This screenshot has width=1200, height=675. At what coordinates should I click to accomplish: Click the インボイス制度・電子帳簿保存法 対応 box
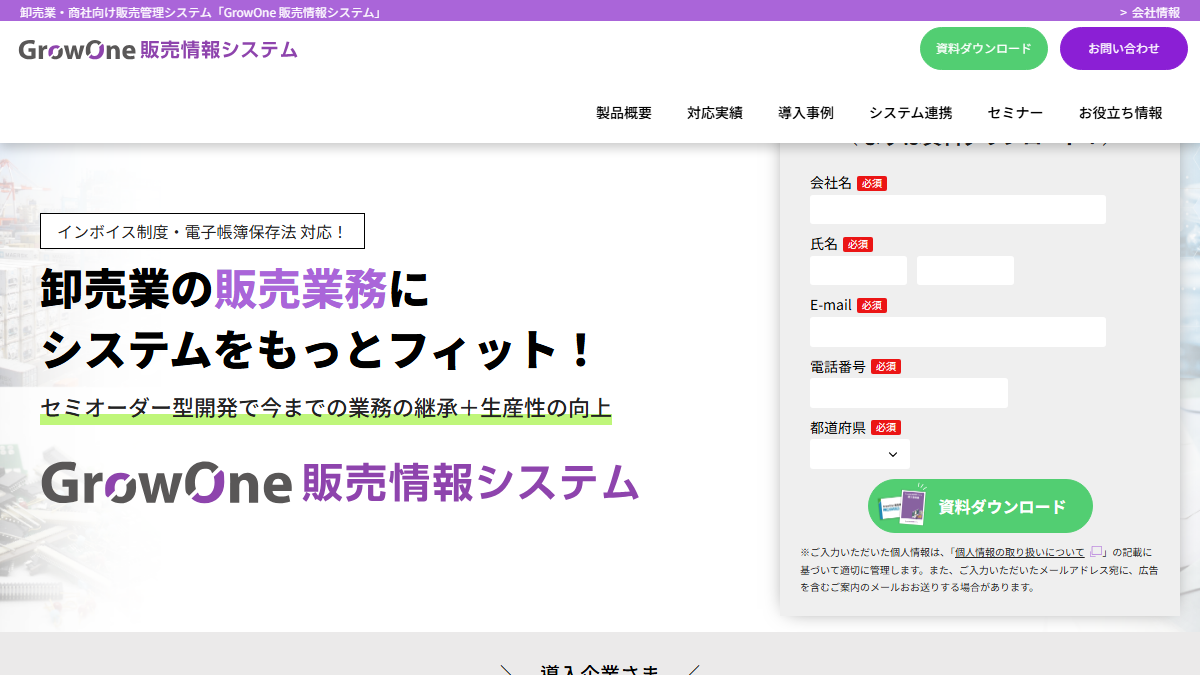pos(202,231)
